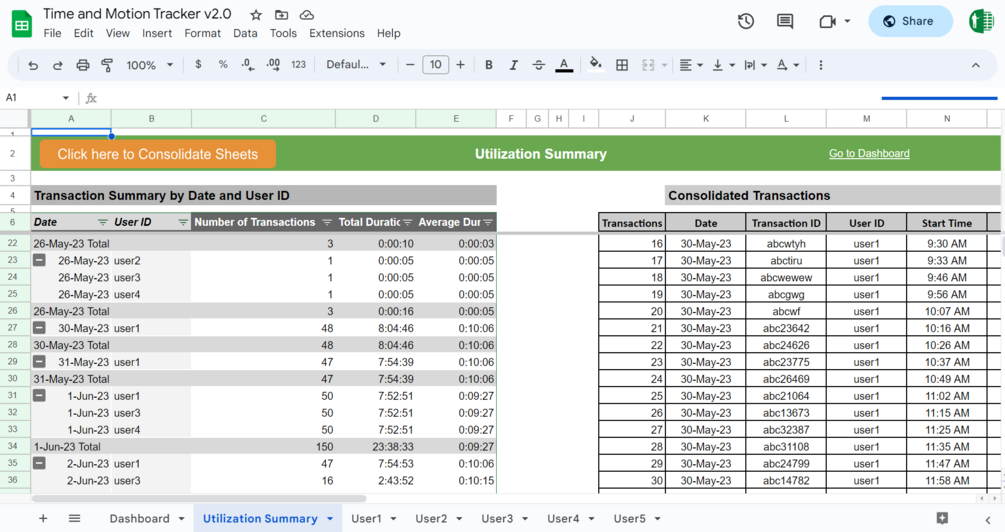Open the File menu
Screen dimensions: 1005x532
53,33
